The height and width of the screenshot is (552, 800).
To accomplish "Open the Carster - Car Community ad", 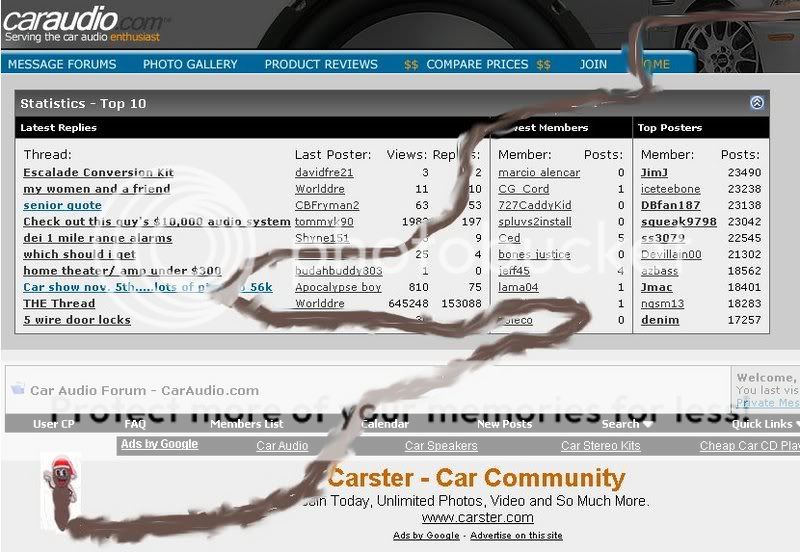I will 476,478.
